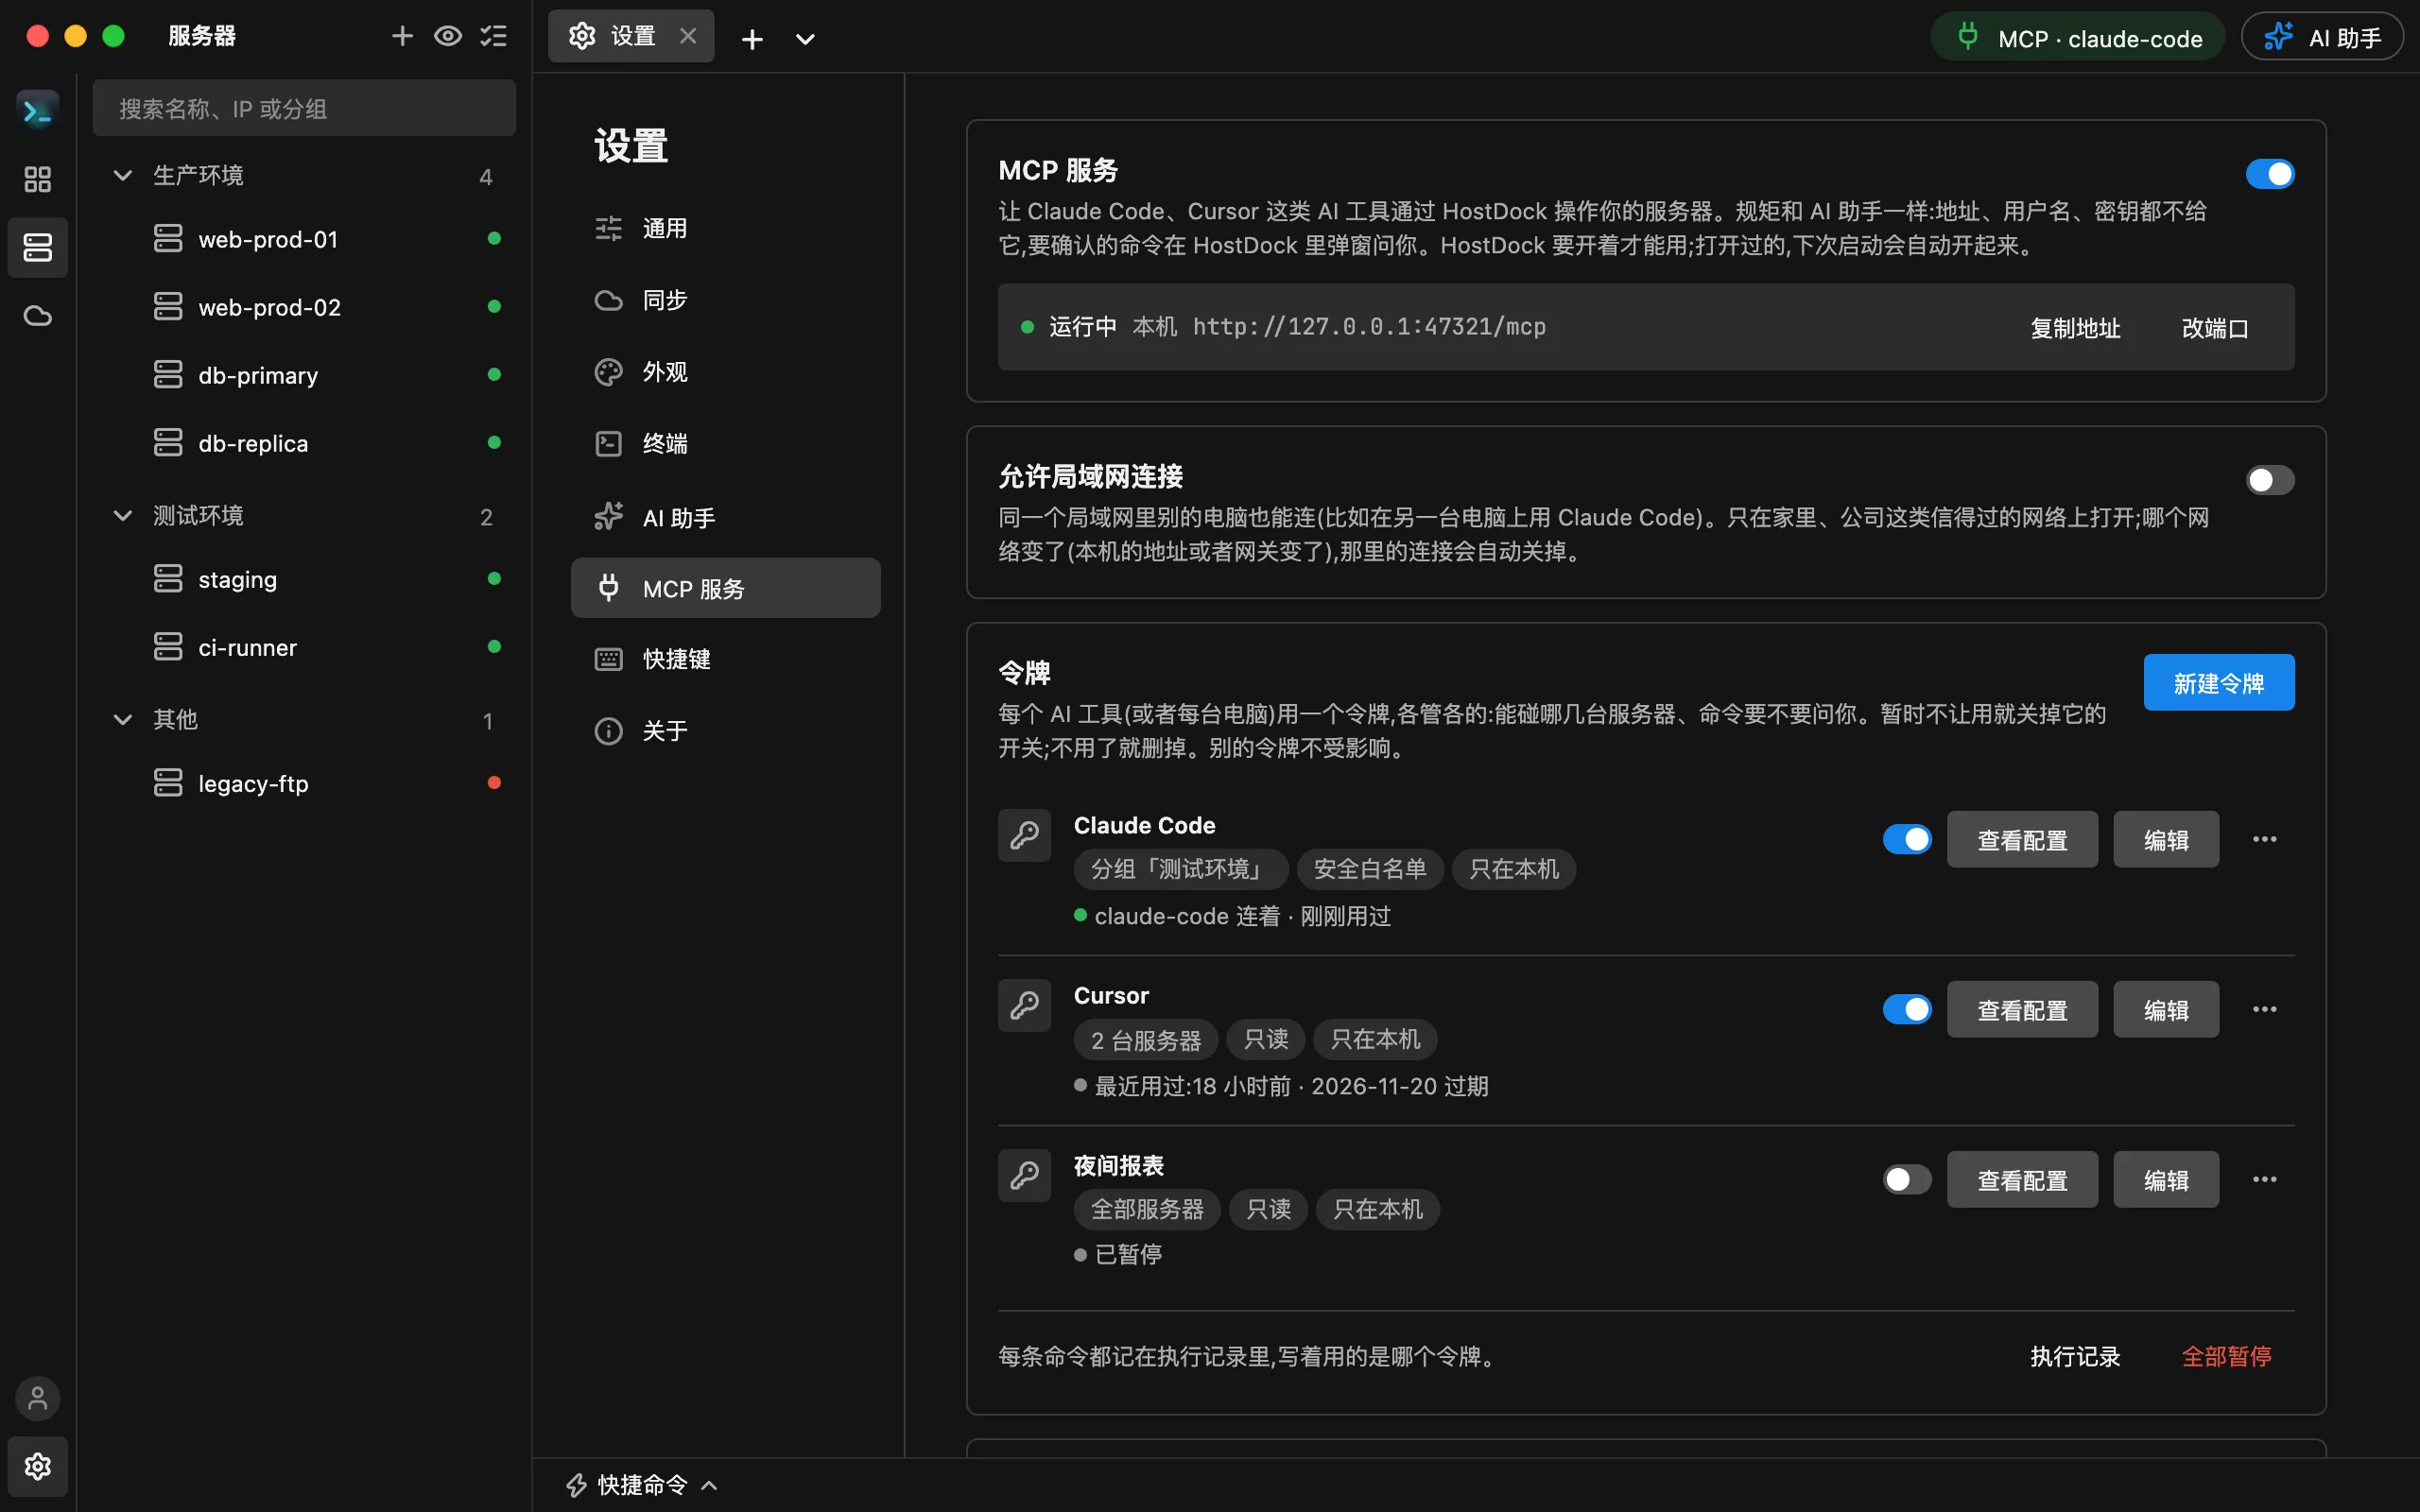Click 复制地址 to copy MCP address

point(2075,328)
